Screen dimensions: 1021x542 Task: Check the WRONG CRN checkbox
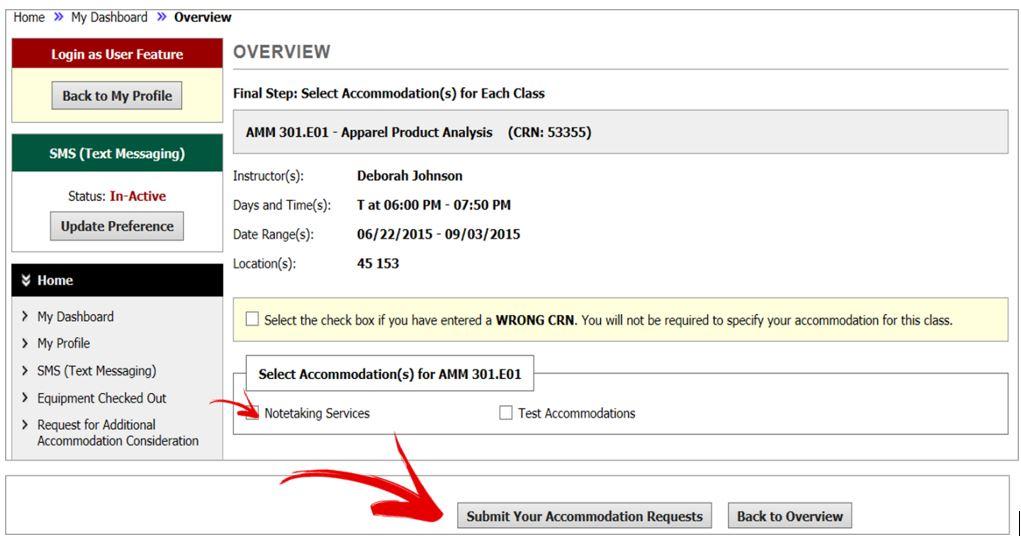(x=252, y=319)
